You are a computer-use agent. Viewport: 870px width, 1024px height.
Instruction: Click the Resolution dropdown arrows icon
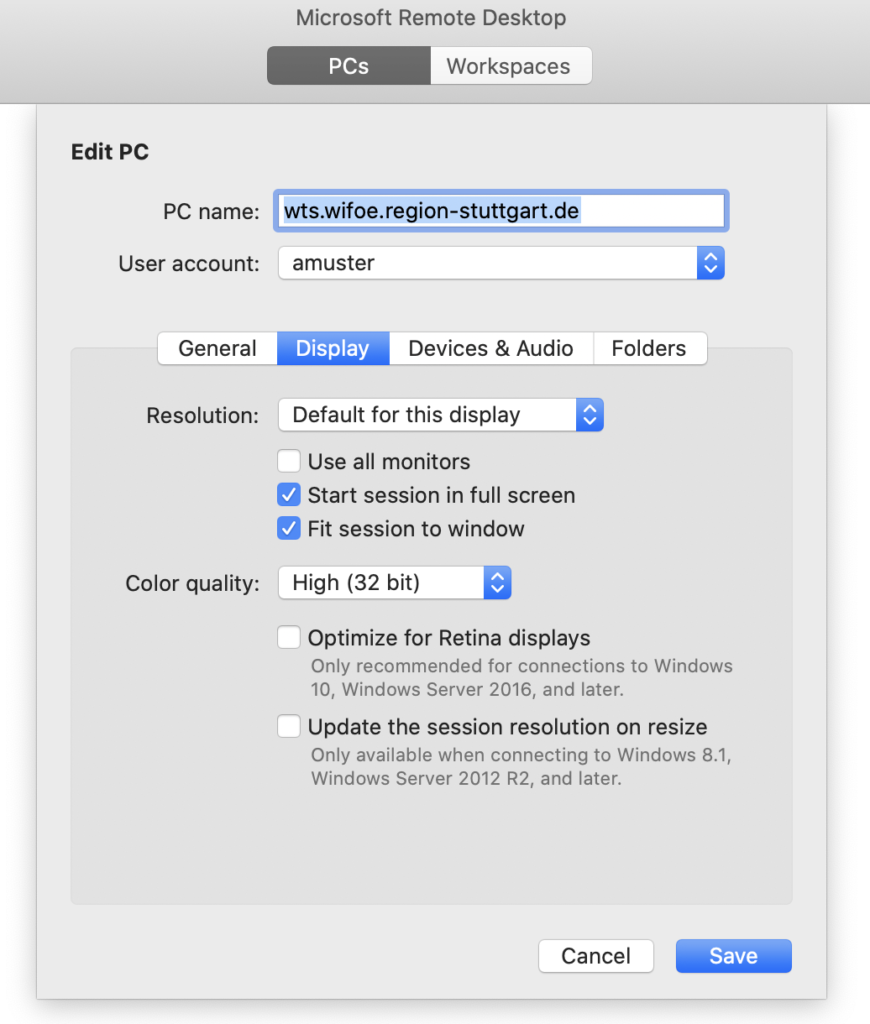(x=590, y=415)
